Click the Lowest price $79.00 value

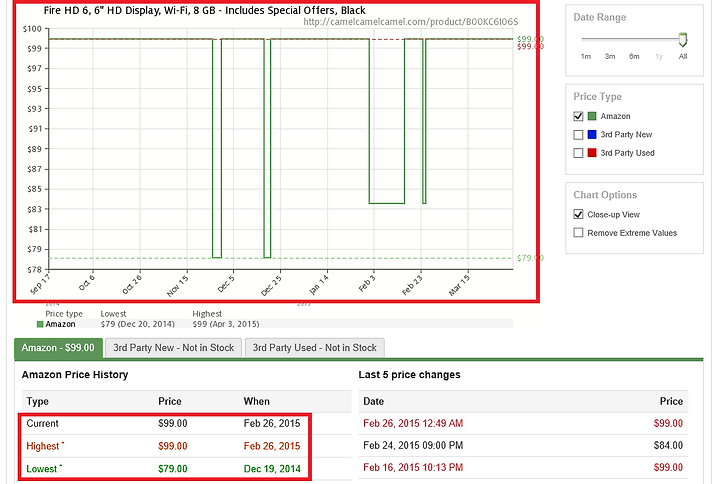point(173,469)
